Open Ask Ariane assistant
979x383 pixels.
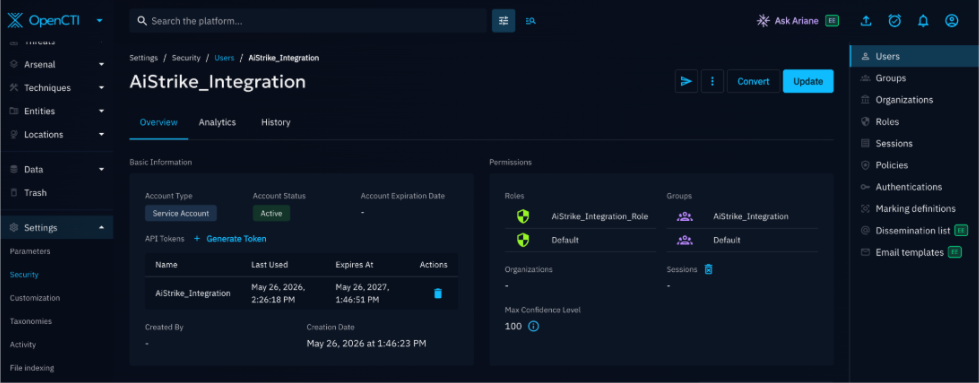(797, 21)
